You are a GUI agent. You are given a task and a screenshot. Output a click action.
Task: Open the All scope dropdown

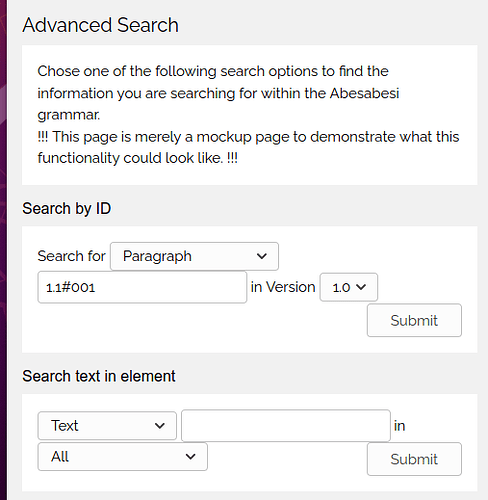point(123,456)
